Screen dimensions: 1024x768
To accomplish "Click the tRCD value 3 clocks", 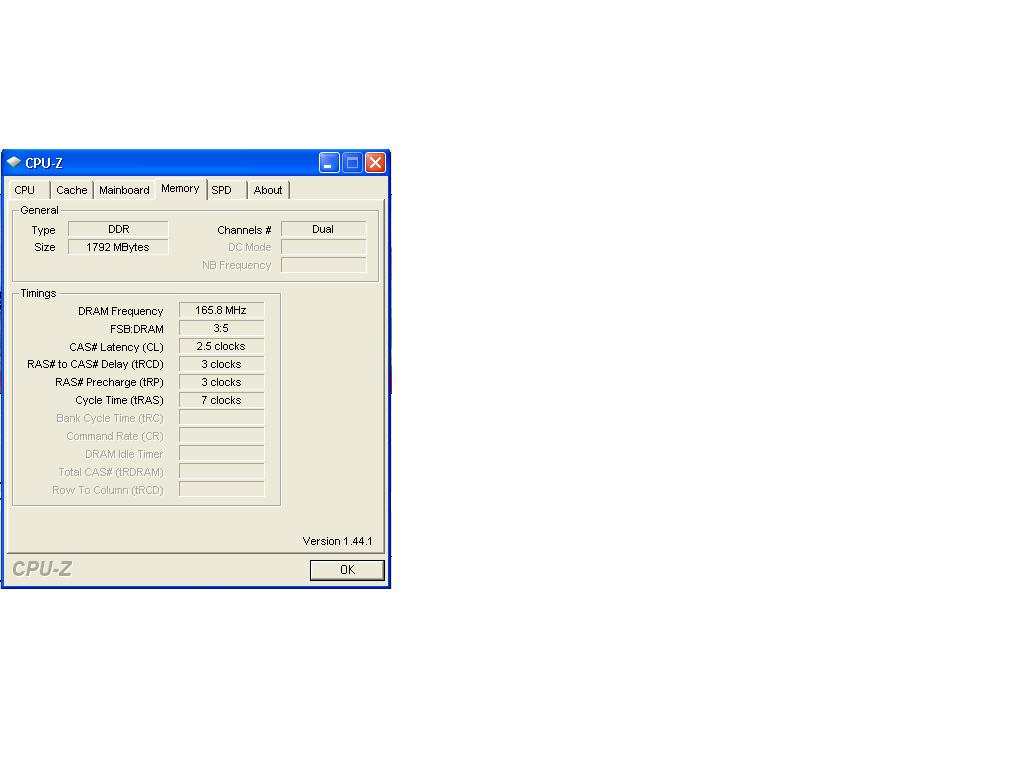I will pyautogui.click(x=221, y=364).
